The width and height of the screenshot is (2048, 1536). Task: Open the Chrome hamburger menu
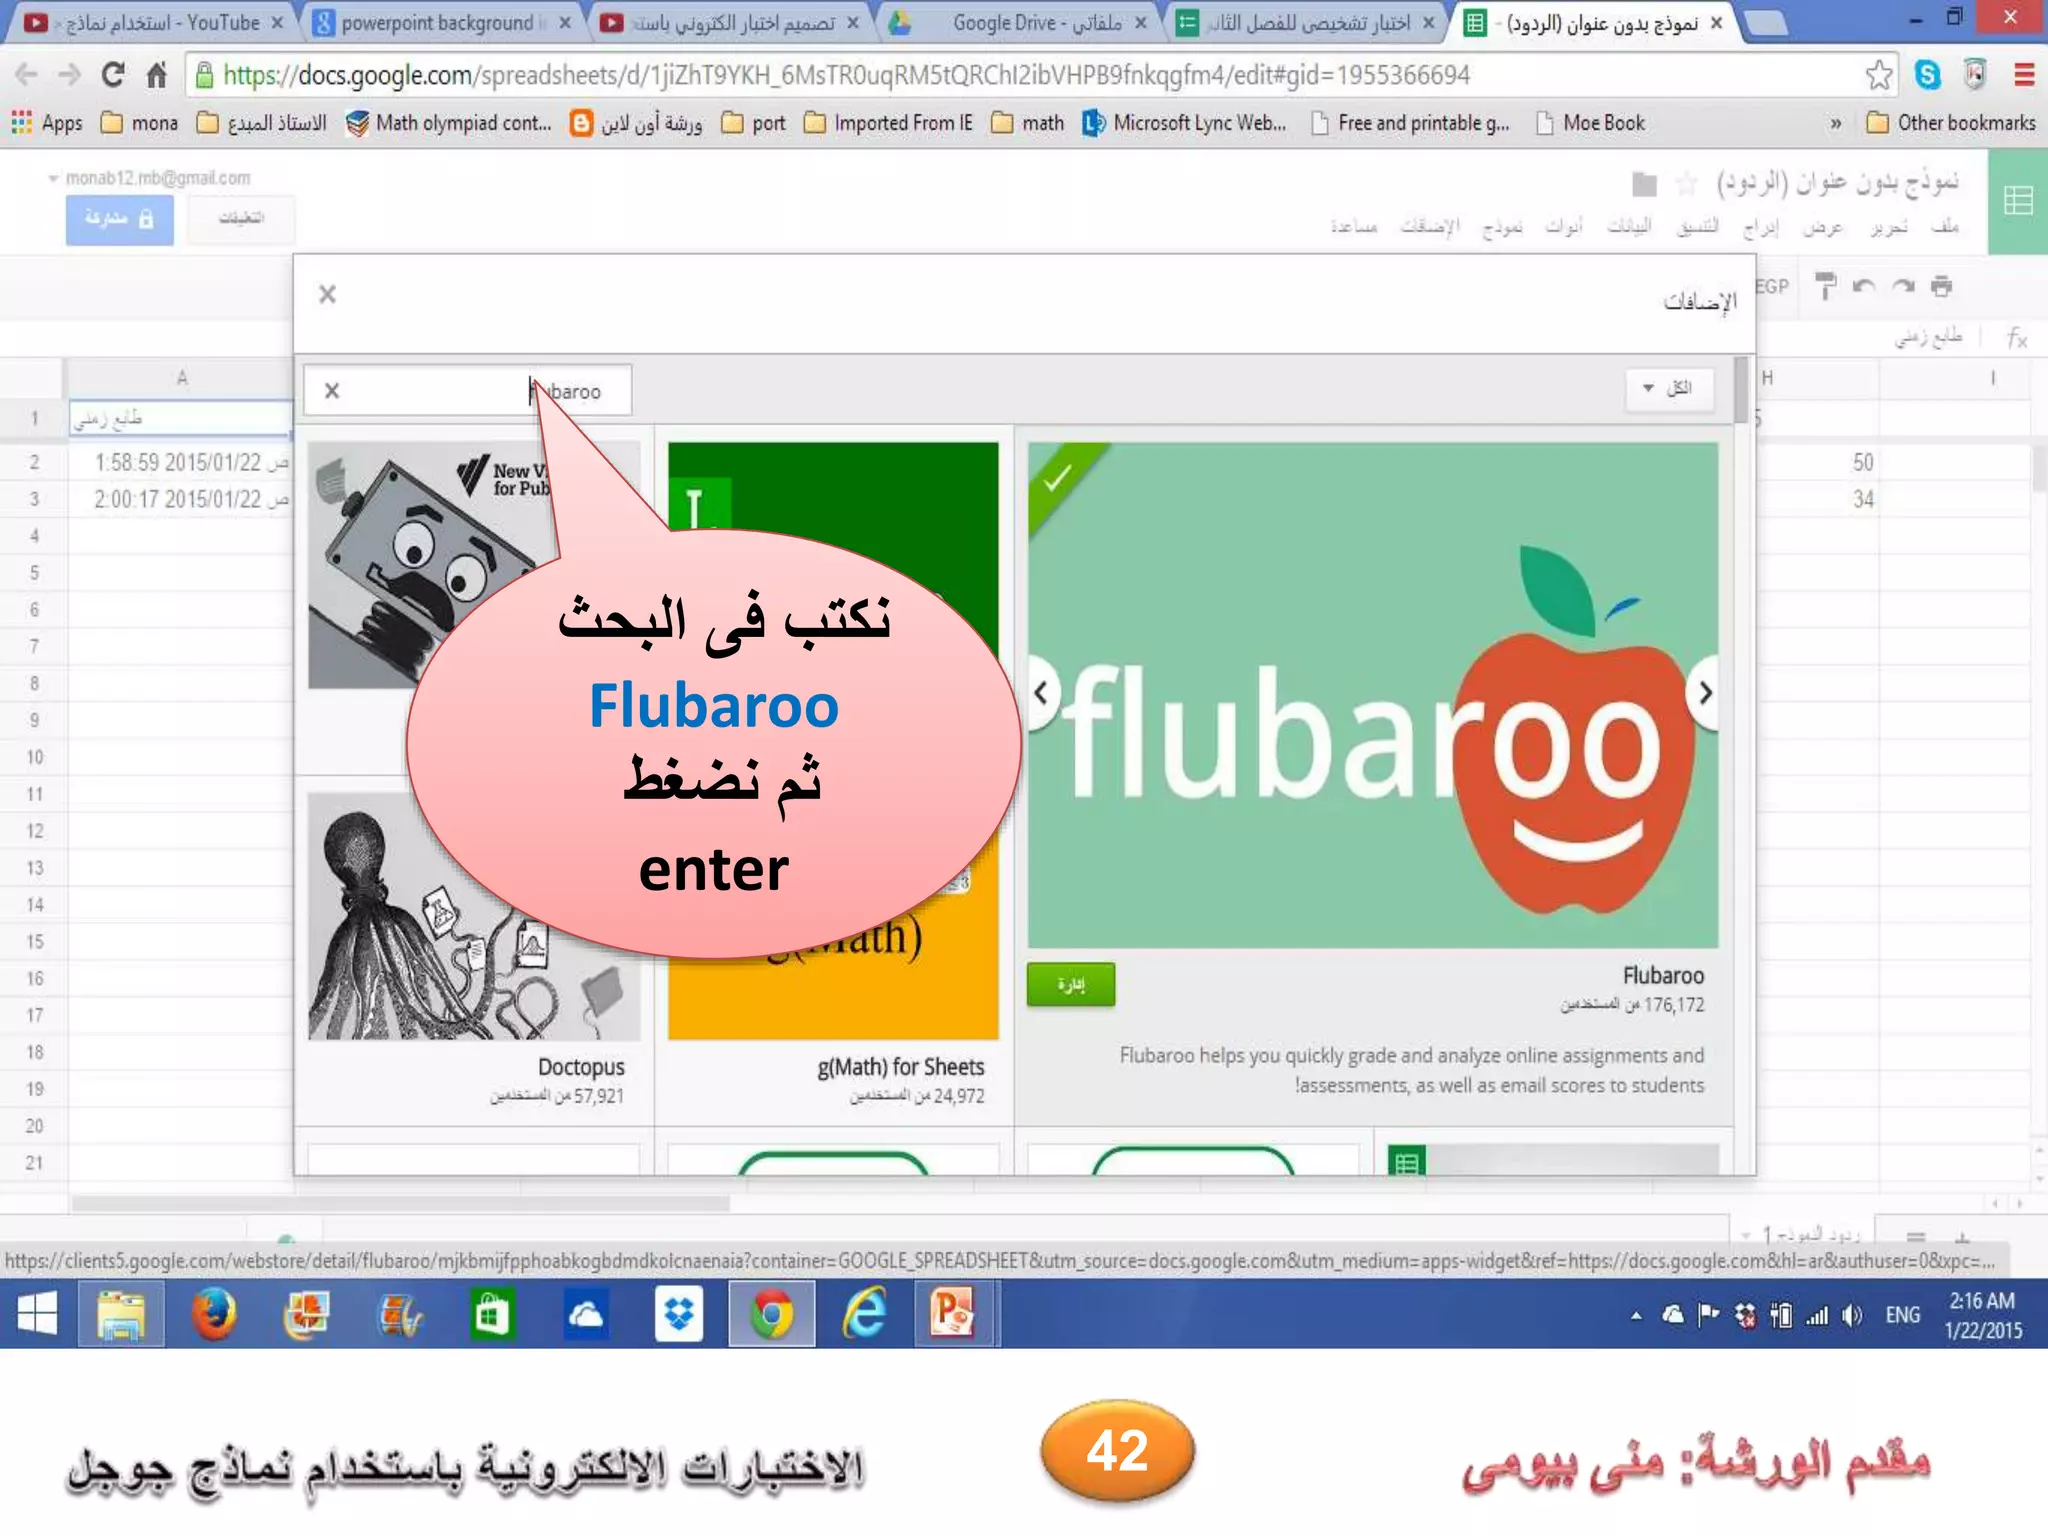(x=2024, y=75)
